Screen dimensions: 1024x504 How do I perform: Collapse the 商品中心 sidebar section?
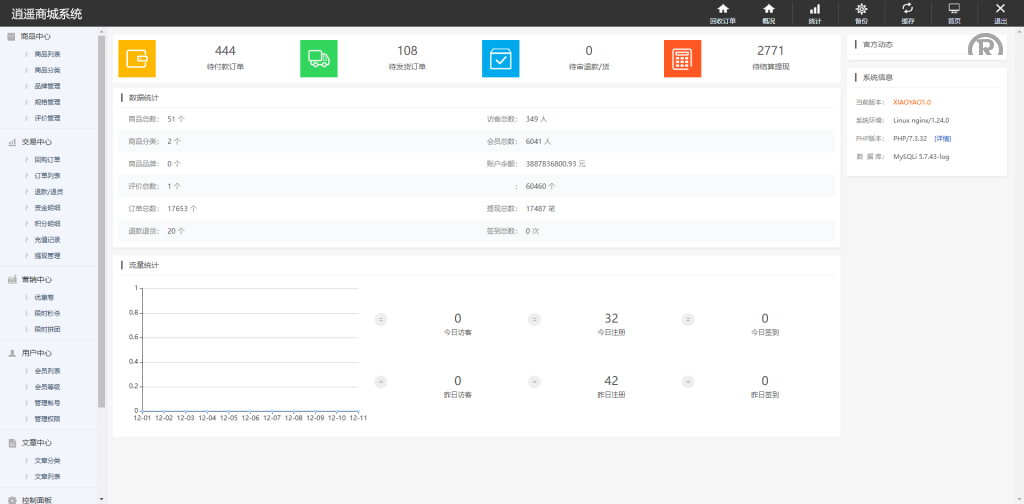pos(36,37)
